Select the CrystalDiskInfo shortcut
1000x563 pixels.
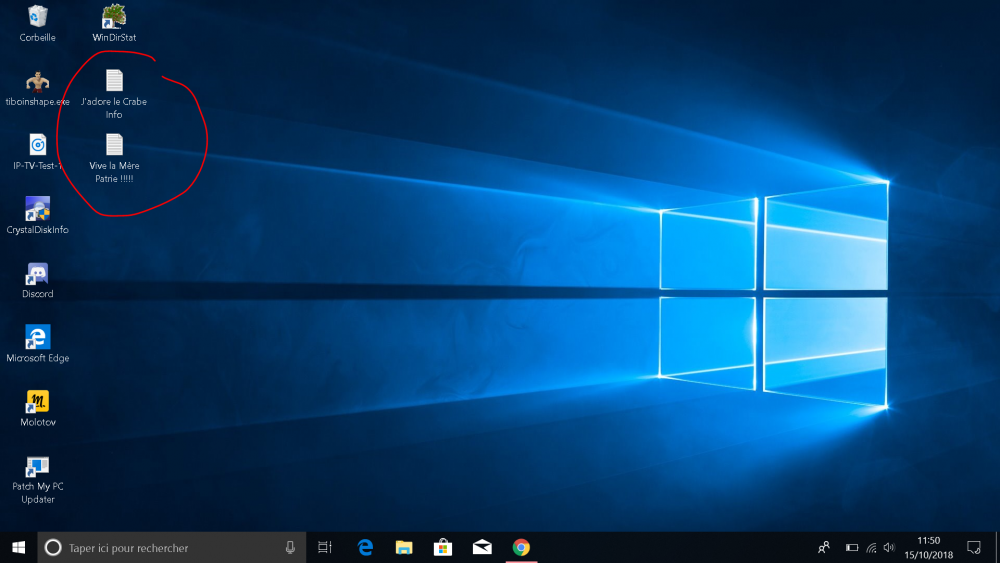37,210
